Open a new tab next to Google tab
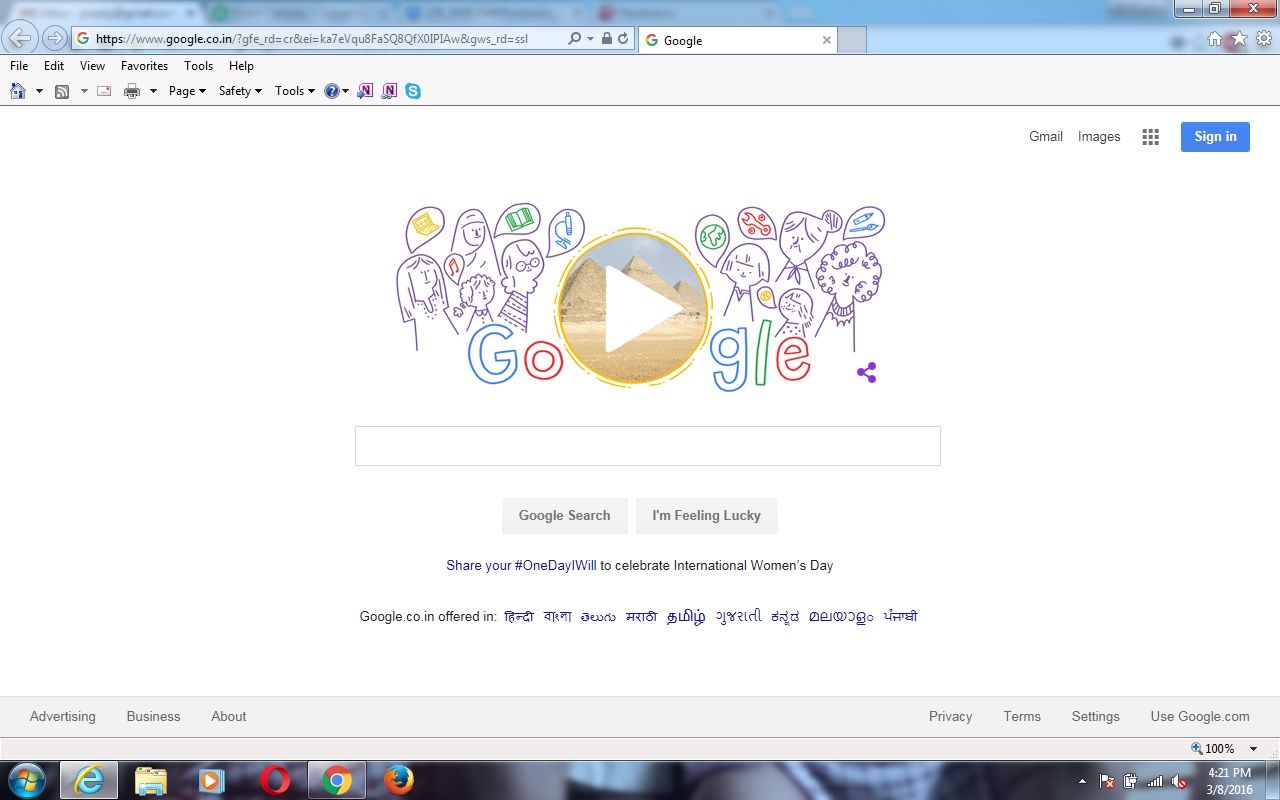This screenshot has width=1280, height=800. (x=851, y=40)
